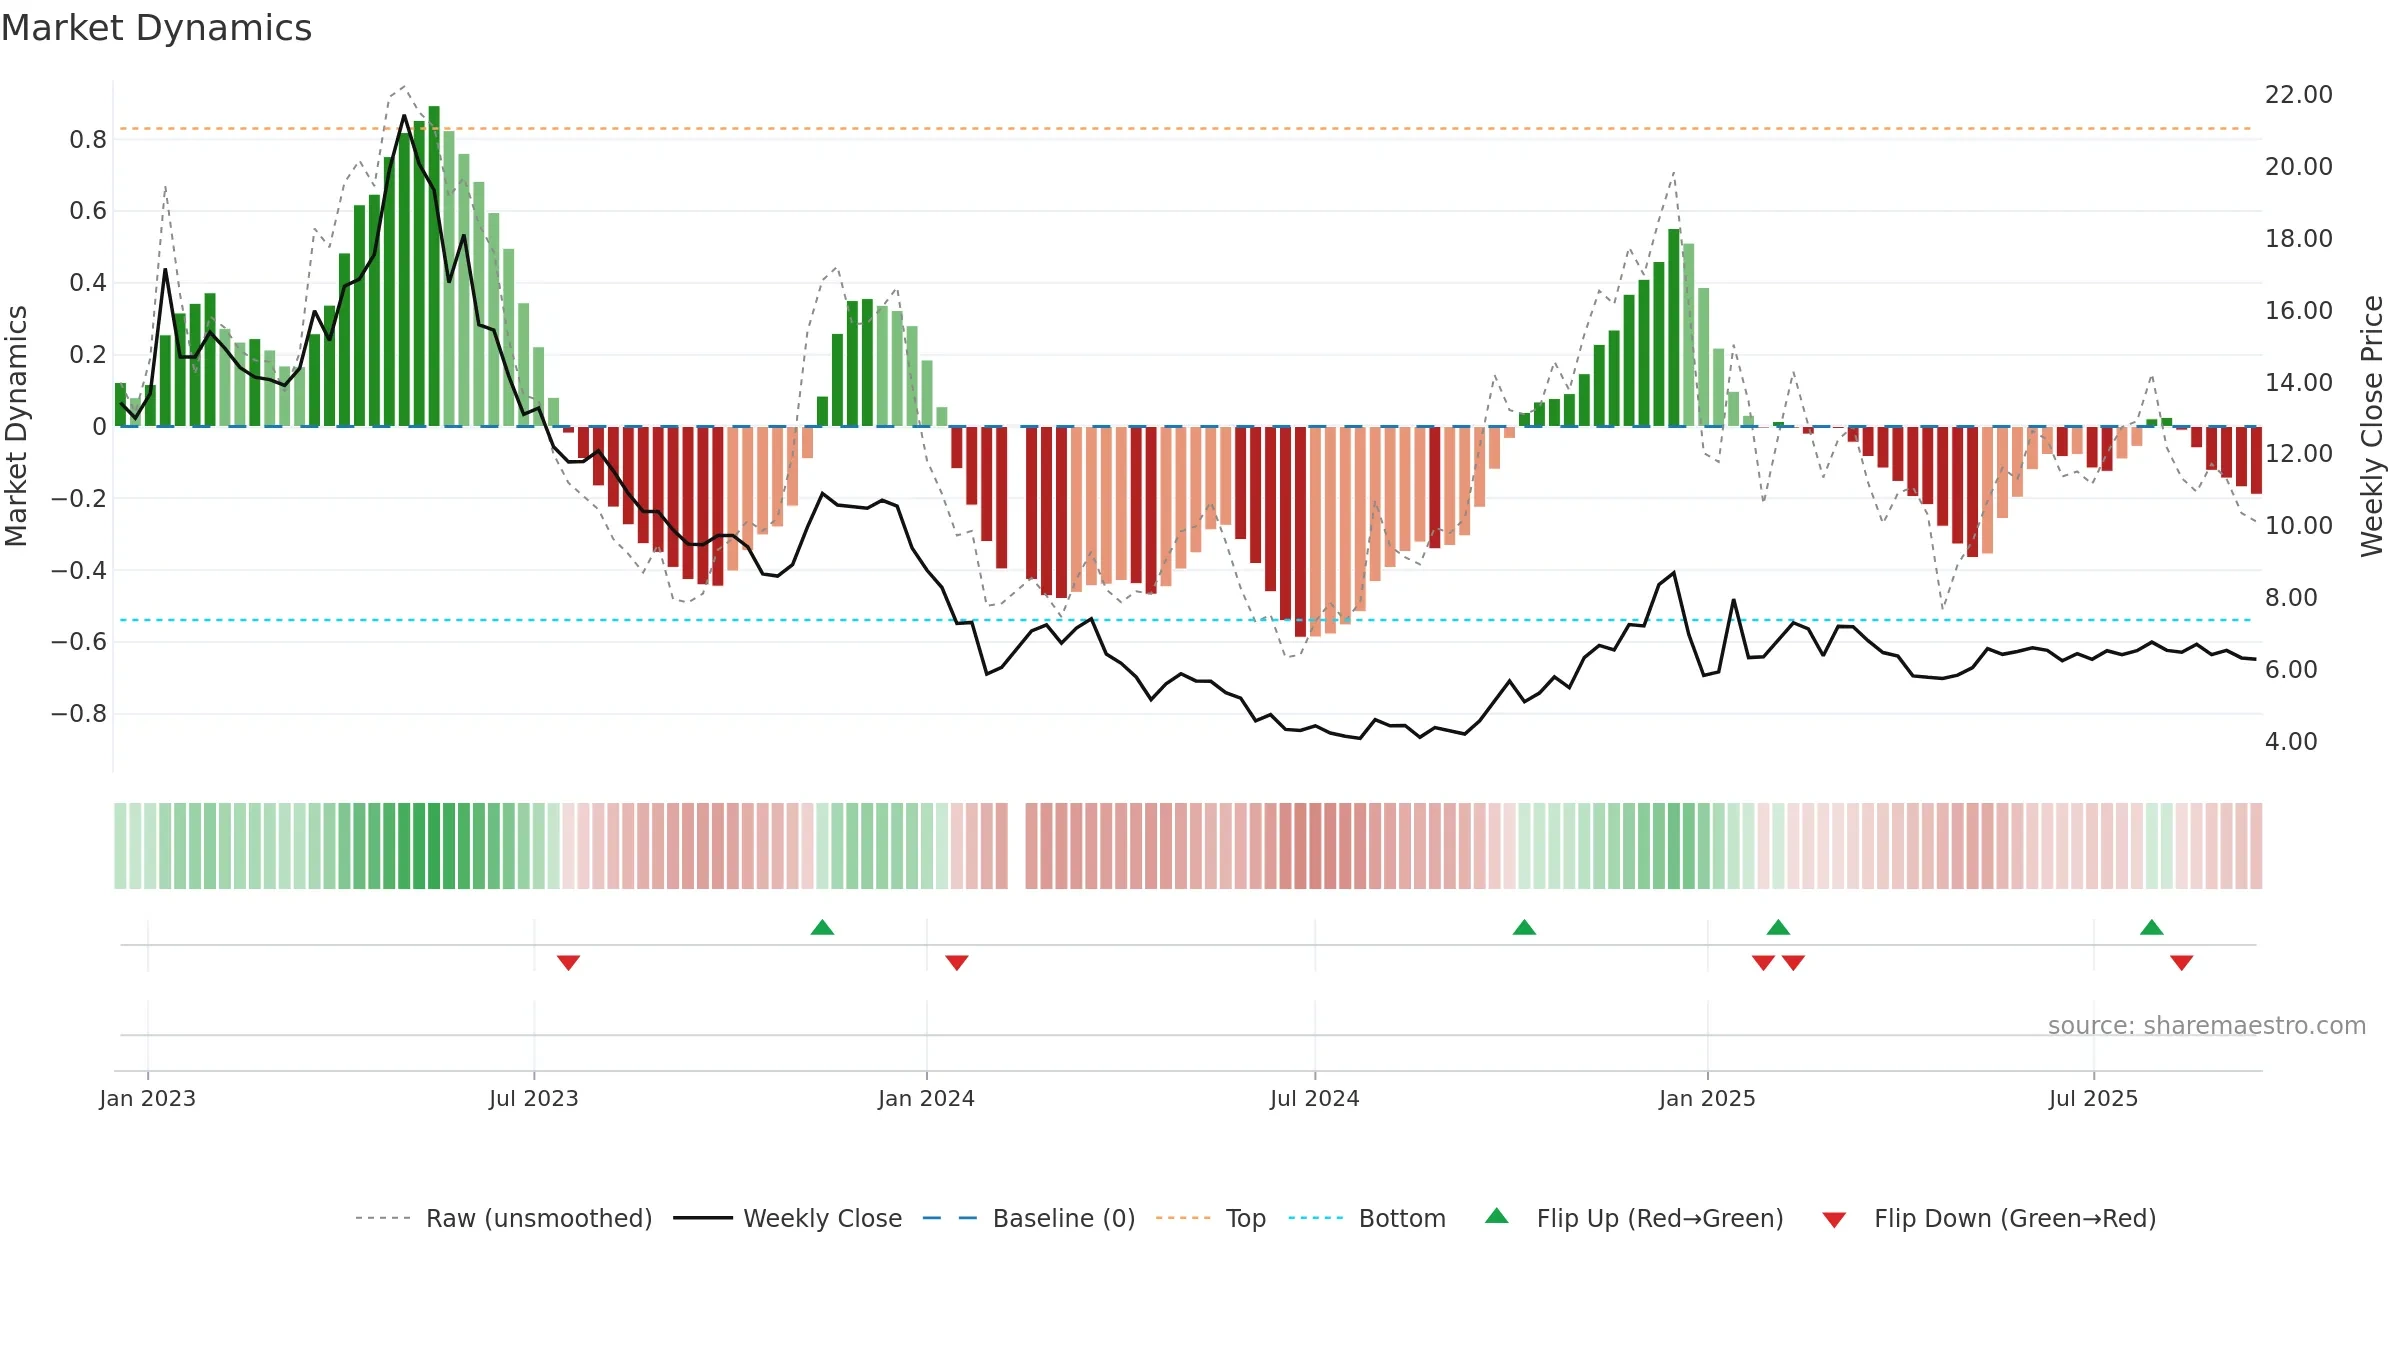Click the rotated 'Market Dynamics' left axis title
This screenshot has width=2400, height=1350.
click(x=16, y=426)
